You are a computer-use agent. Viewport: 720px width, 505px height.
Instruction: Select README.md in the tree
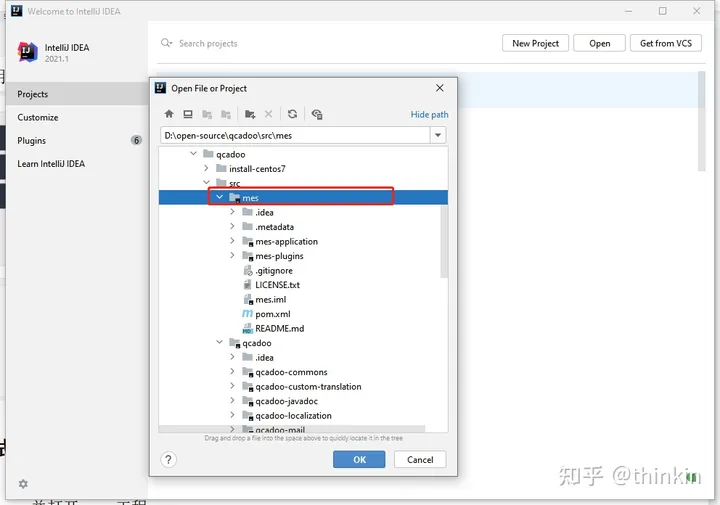[x=280, y=328]
